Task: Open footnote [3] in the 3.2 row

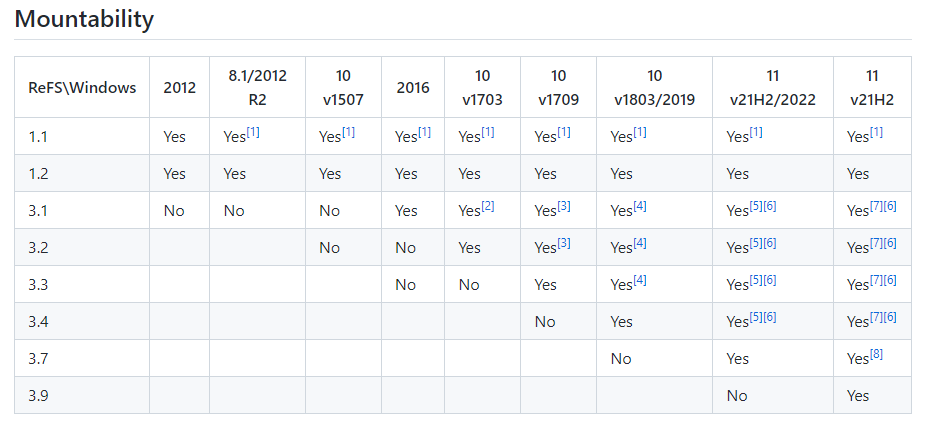Action: coord(564,243)
